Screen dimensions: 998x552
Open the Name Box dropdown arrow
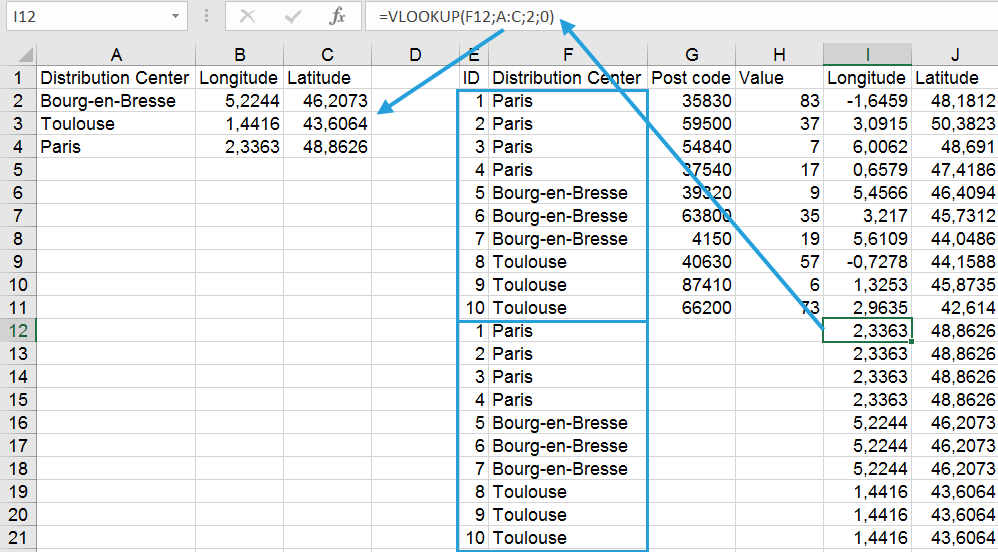[175, 16]
